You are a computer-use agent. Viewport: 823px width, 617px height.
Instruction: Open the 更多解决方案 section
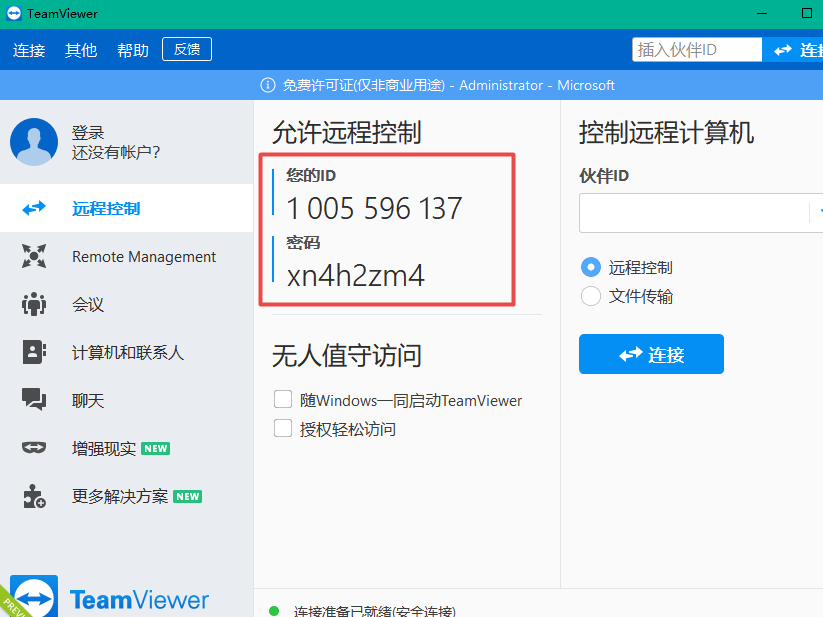click(x=126, y=496)
